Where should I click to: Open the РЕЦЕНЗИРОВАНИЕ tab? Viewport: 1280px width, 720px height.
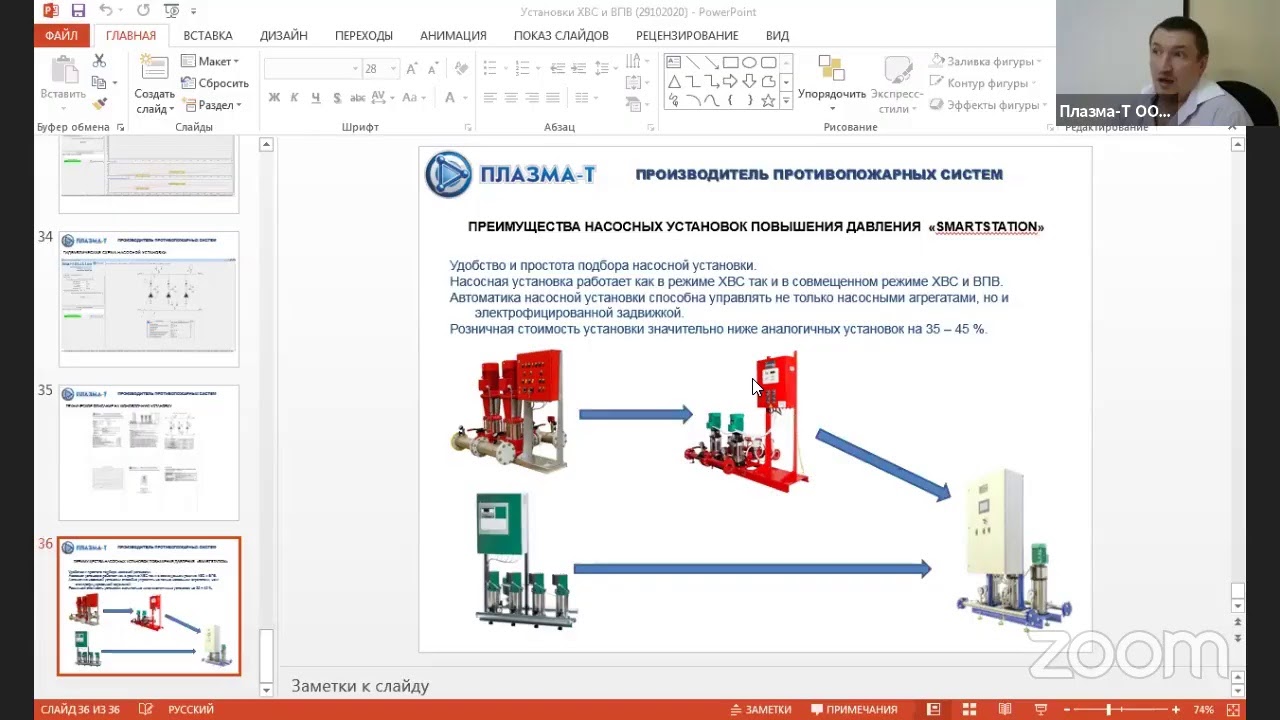(x=687, y=35)
